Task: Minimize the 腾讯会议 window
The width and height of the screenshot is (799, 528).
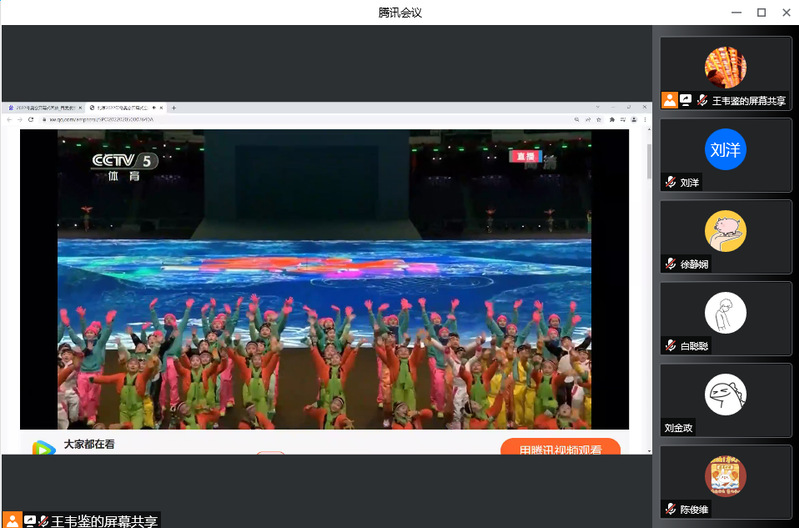Action: [x=736, y=12]
